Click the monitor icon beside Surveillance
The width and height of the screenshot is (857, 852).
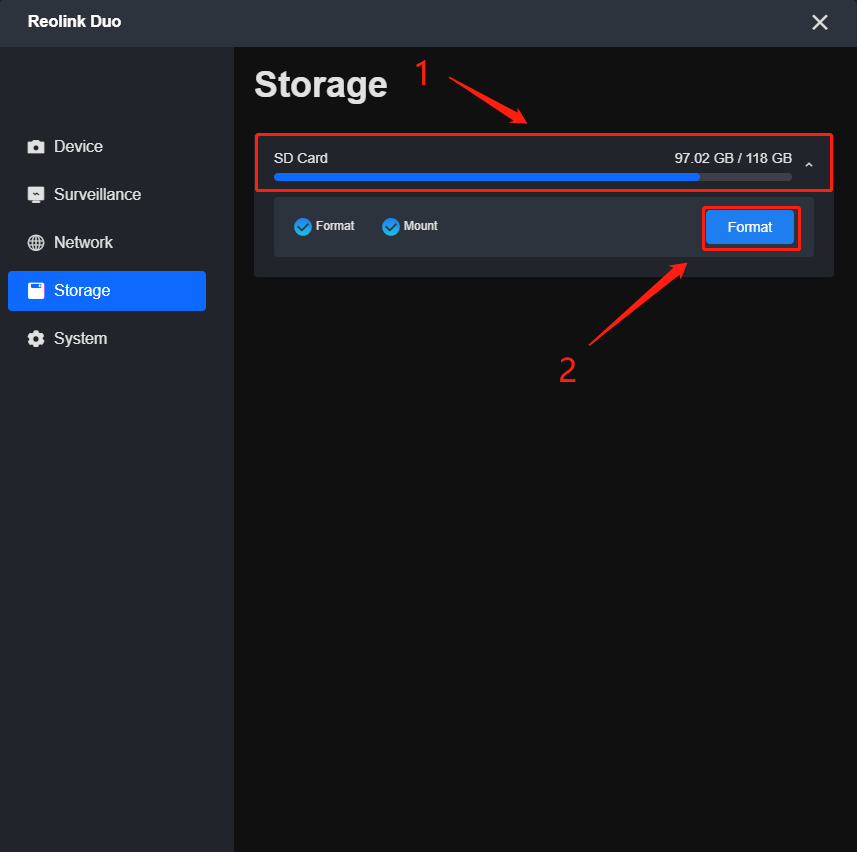coord(36,195)
